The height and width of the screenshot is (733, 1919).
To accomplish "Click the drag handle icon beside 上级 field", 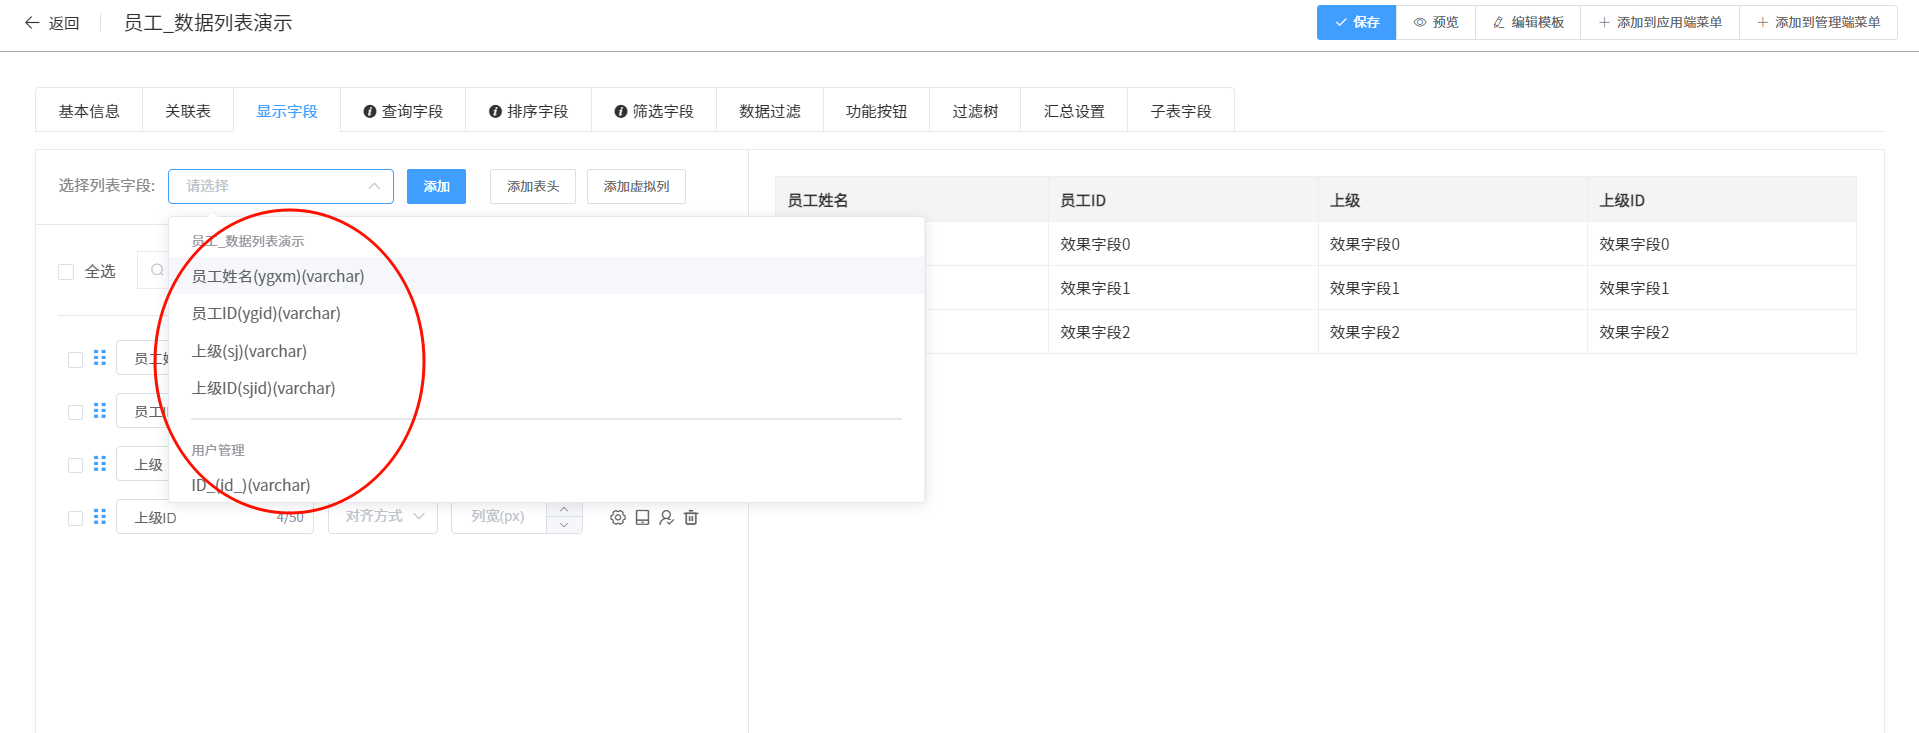I will click(x=100, y=464).
